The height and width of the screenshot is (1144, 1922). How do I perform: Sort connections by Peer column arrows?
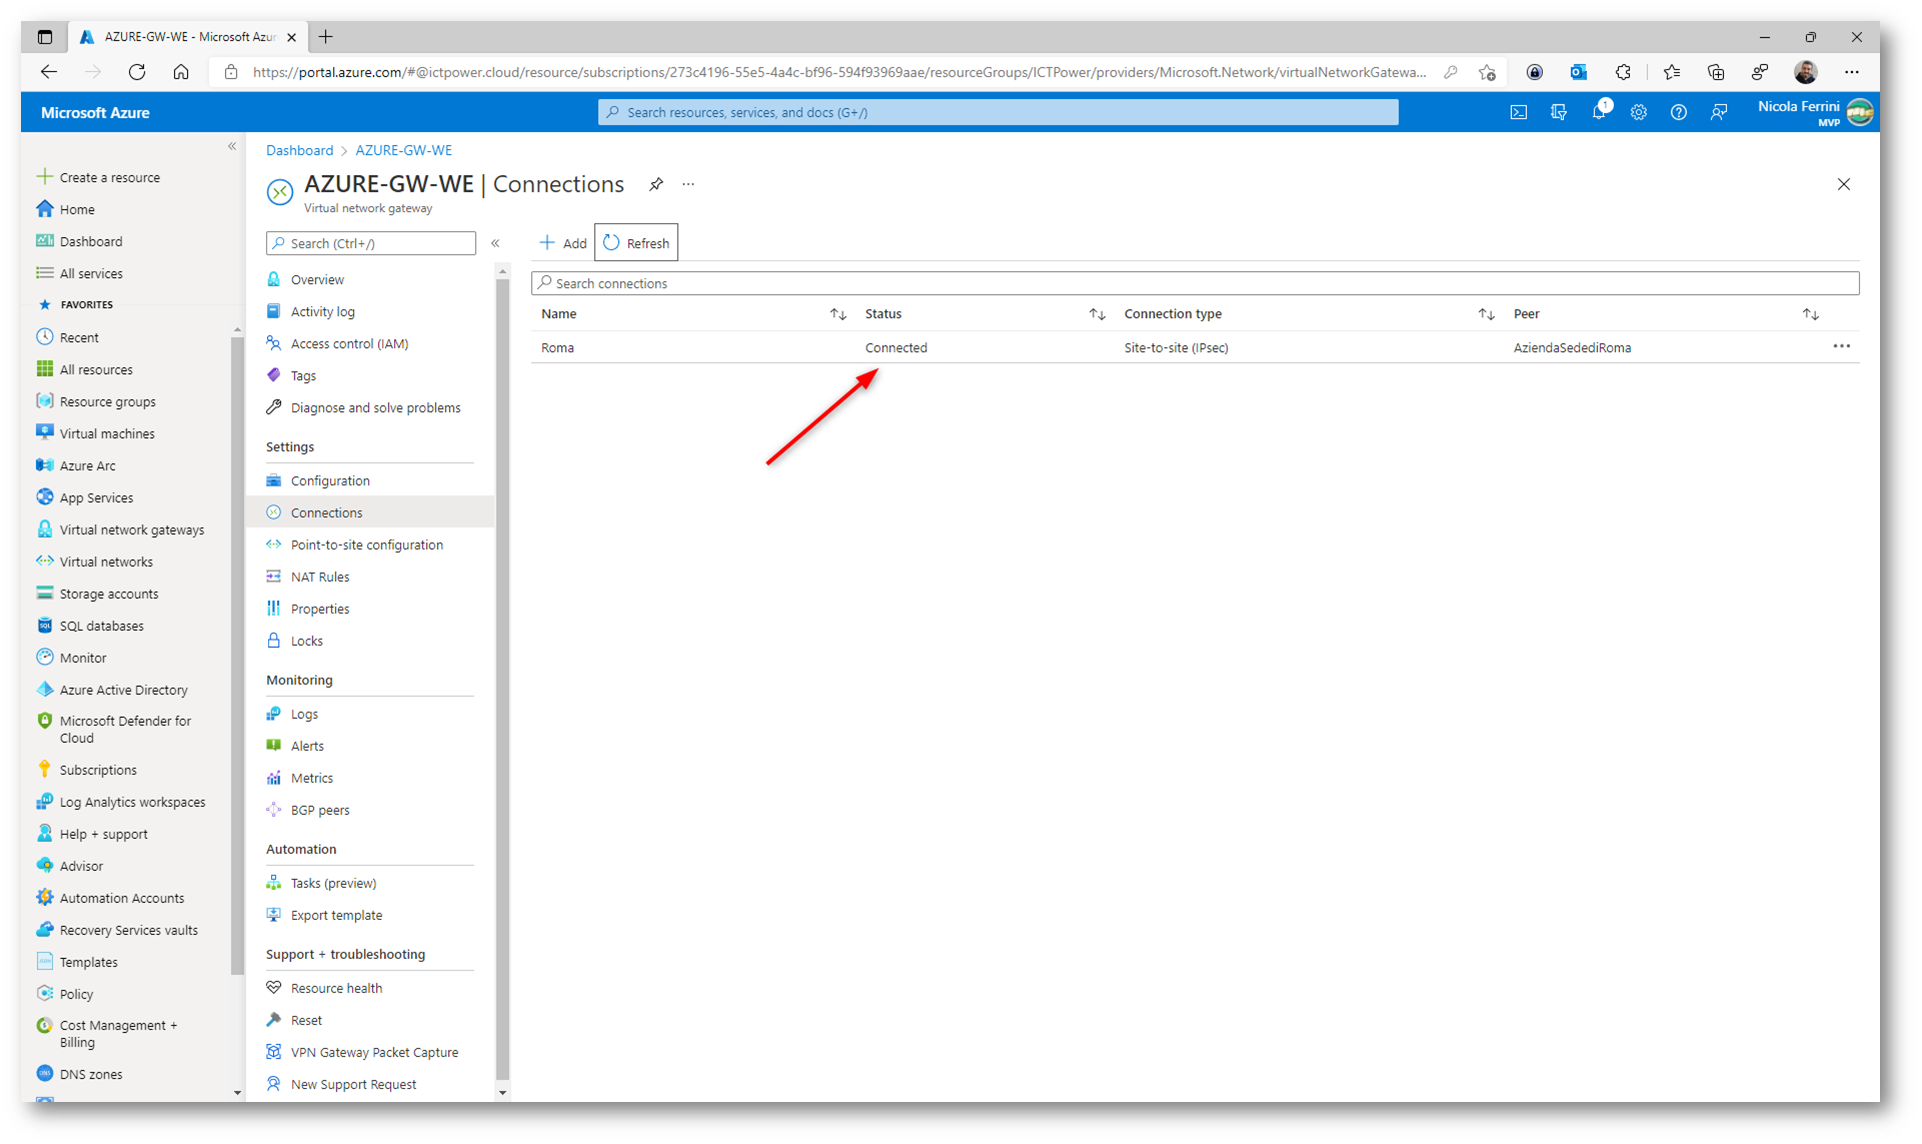1810,314
